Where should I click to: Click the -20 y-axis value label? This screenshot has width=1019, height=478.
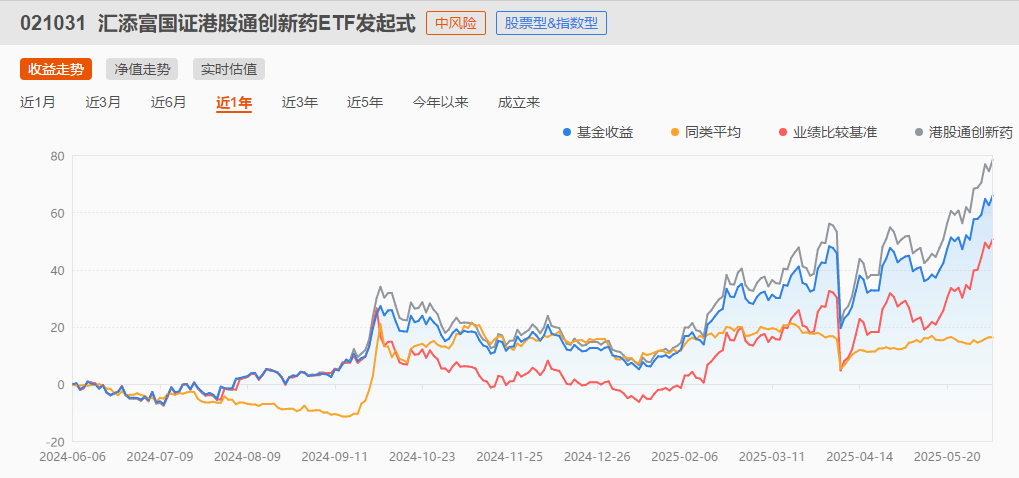pyautogui.click(x=55, y=442)
